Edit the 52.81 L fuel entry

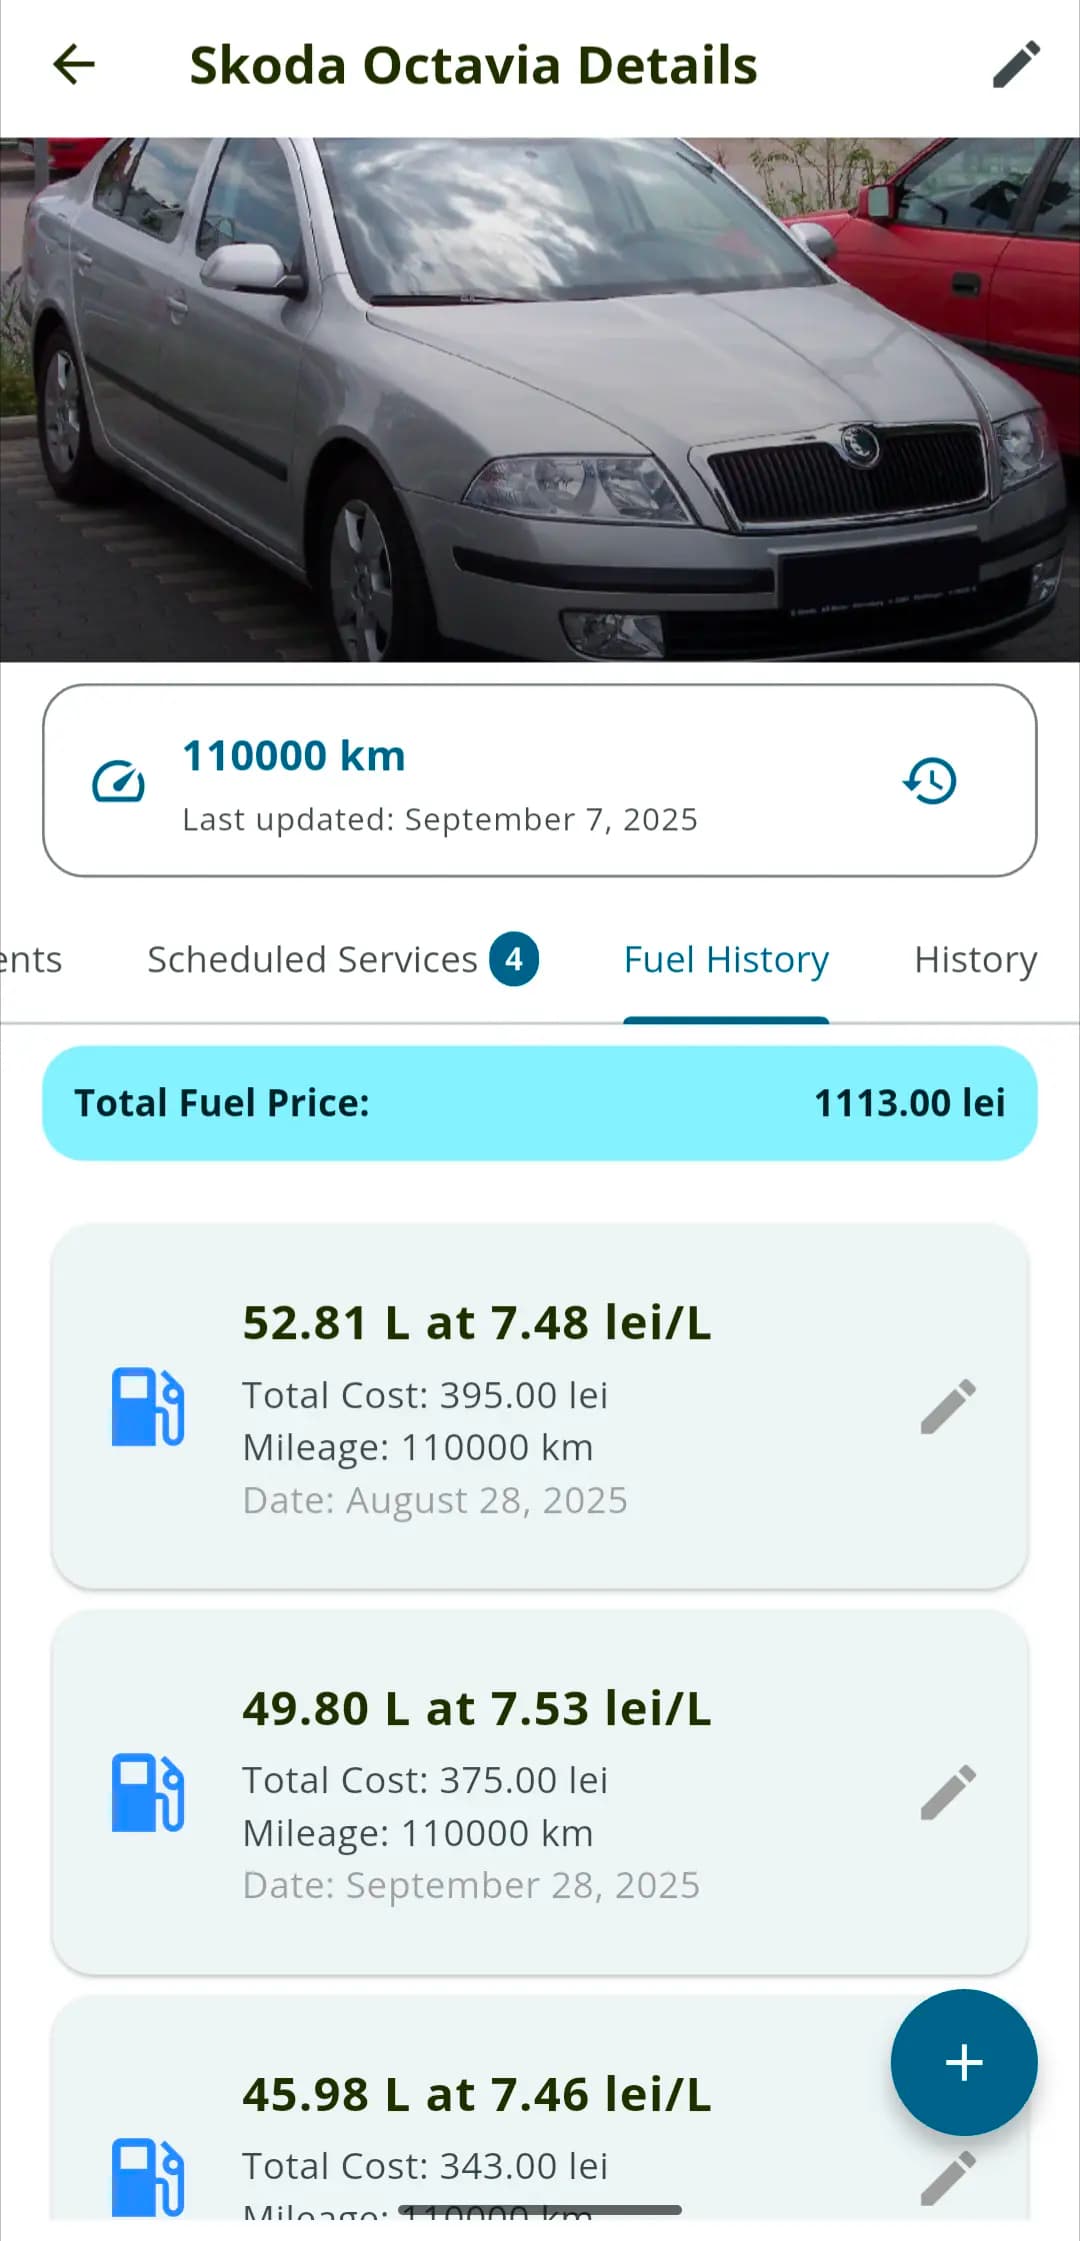[947, 1406]
